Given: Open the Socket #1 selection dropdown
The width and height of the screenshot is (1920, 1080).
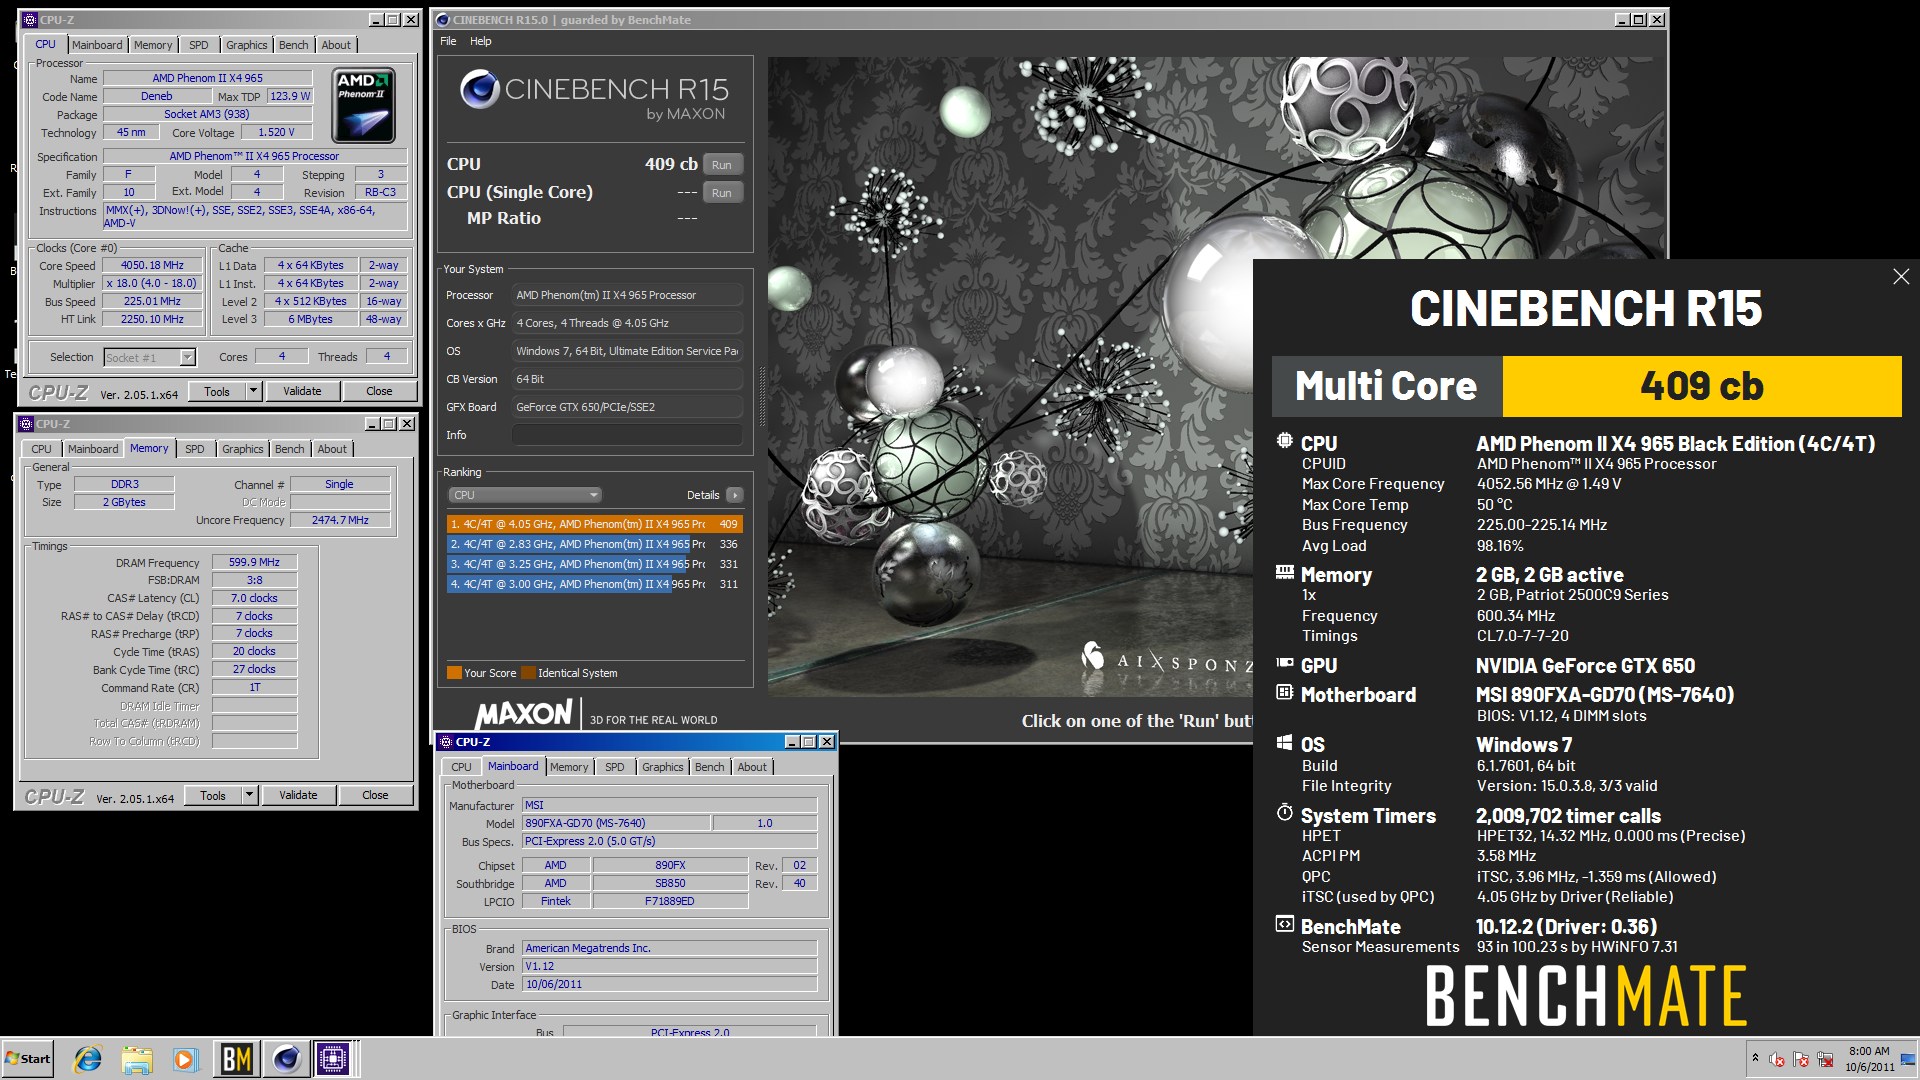Looking at the screenshot, I should click(187, 358).
